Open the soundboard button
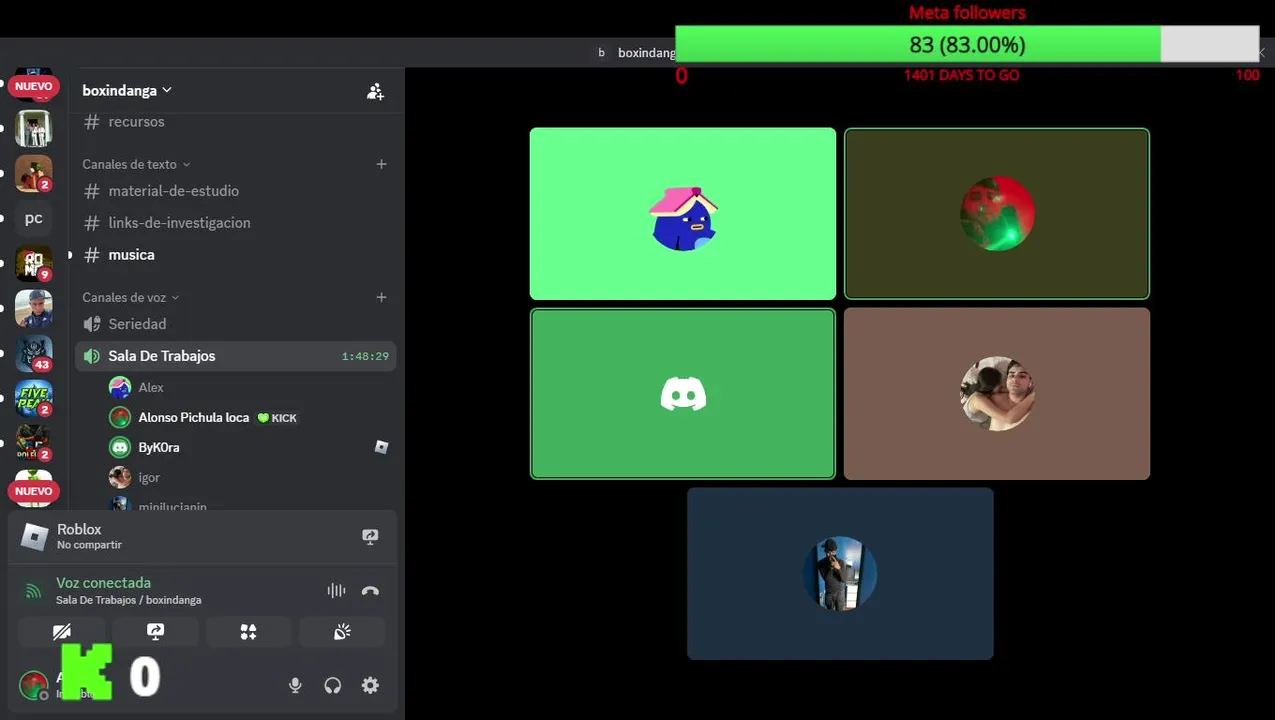Viewport: 1275px width, 720px height. (x=342, y=631)
